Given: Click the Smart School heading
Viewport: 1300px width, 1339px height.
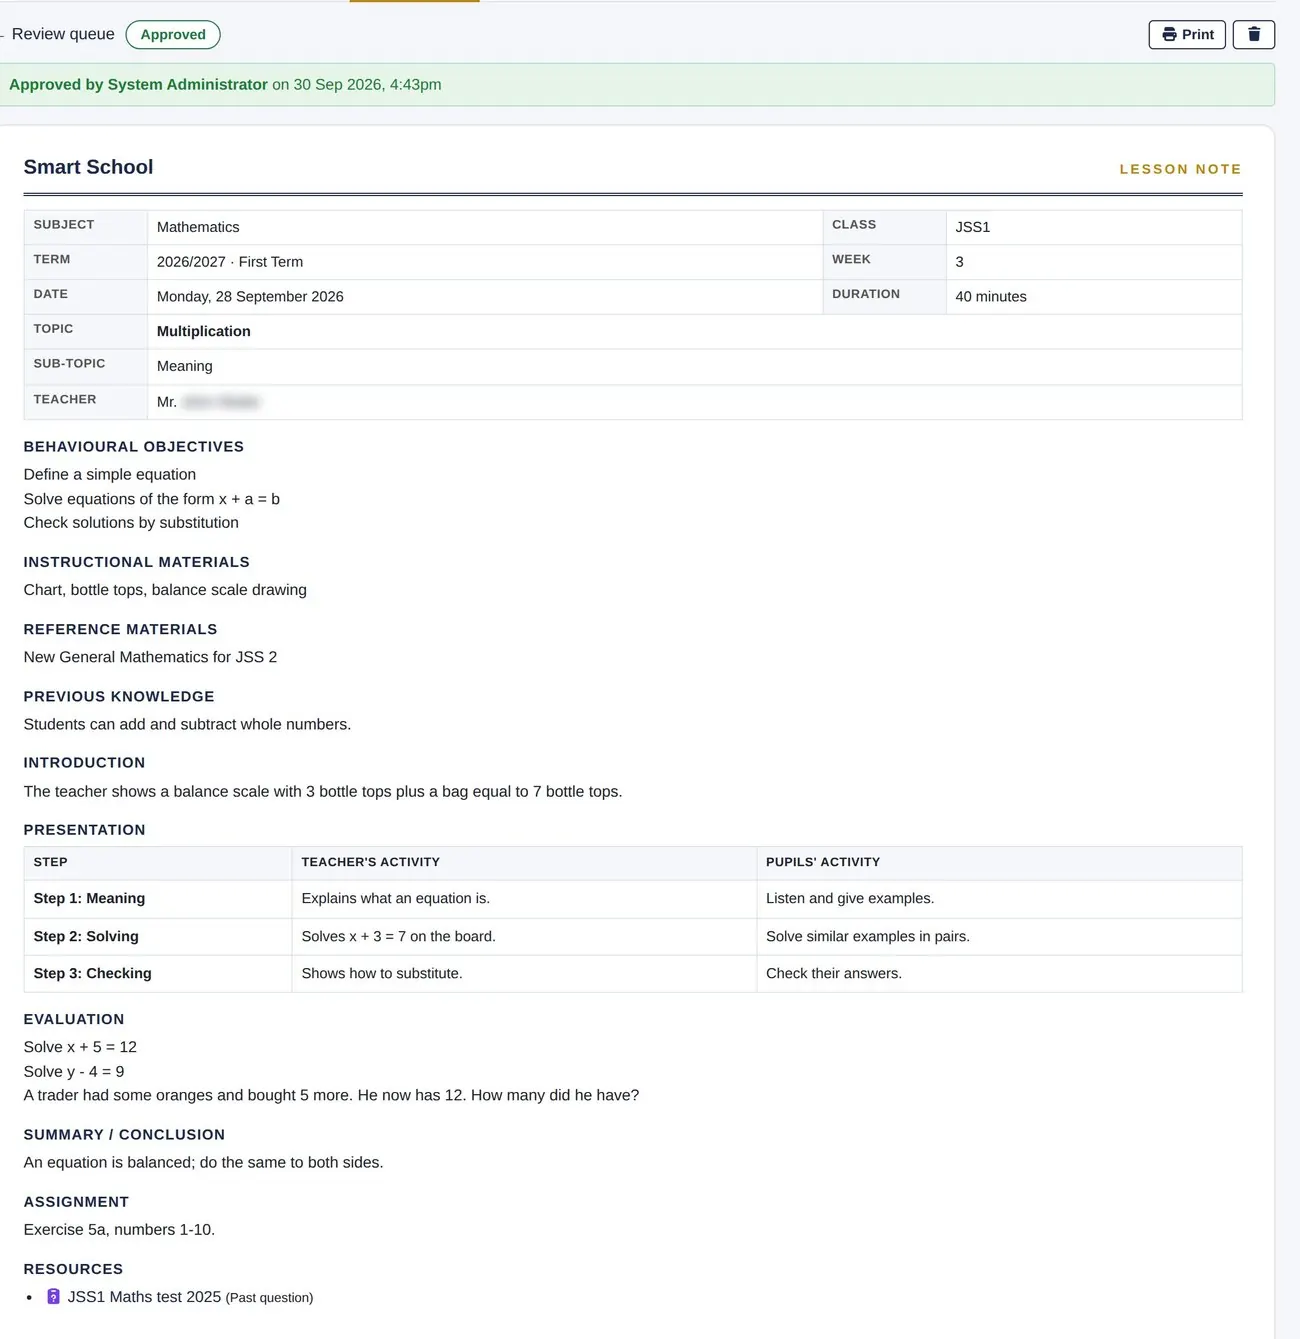Looking at the screenshot, I should [x=88, y=167].
